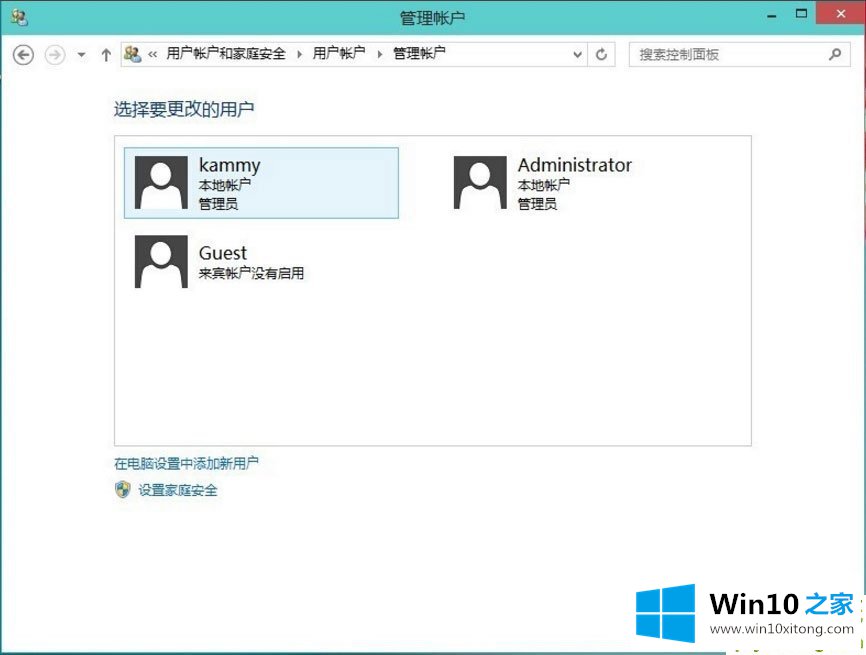Open the Guest account entry
This screenshot has height=655, width=866.
261,262
